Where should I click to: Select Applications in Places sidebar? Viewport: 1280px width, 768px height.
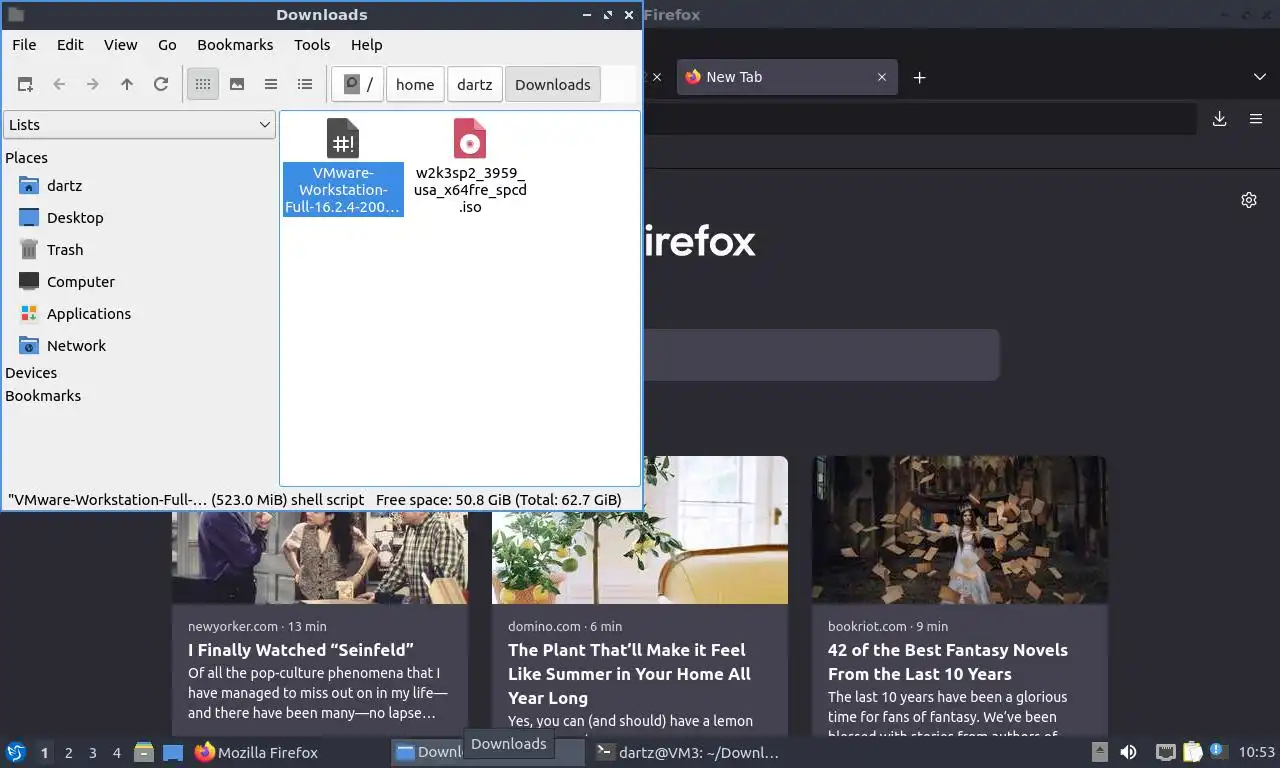[x=88, y=314]
